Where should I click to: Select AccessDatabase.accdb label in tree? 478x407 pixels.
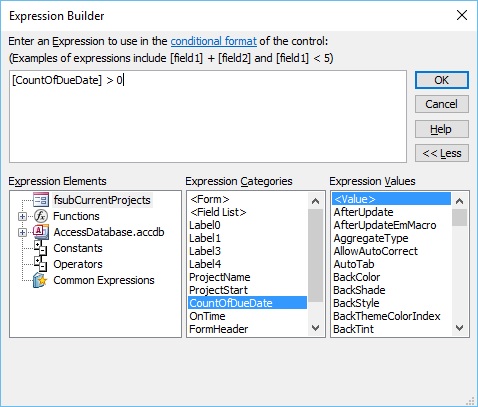(109, 232)
